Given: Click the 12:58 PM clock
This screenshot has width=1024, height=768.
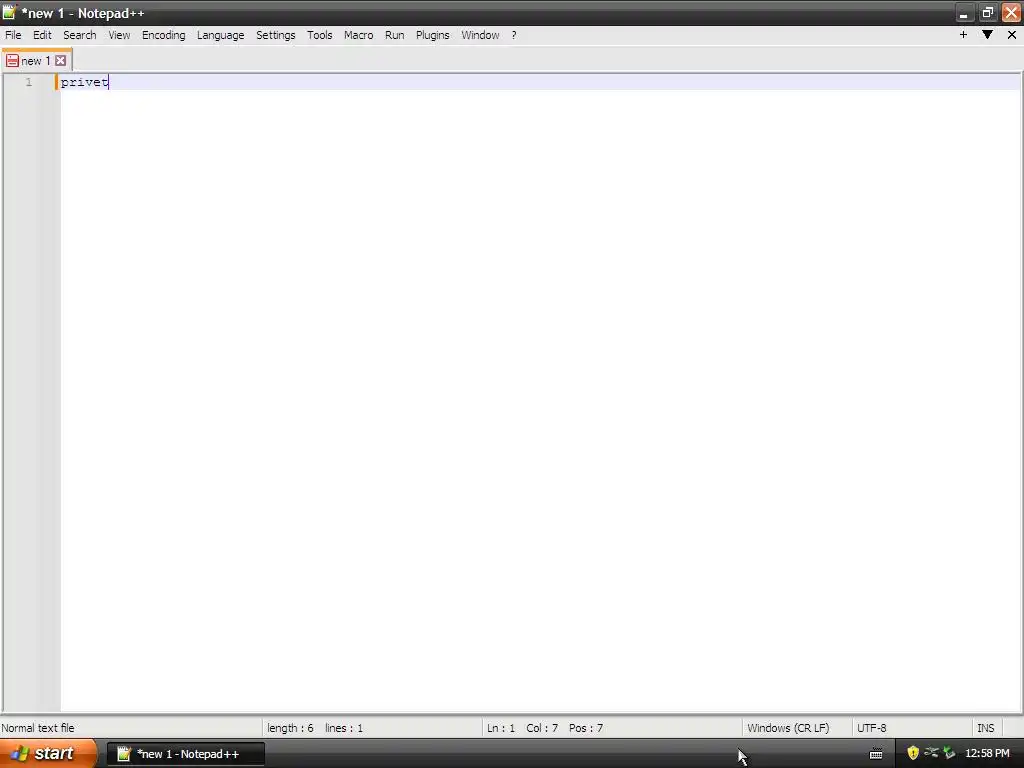Looking at the screenshot, I should tap(987, 753).
